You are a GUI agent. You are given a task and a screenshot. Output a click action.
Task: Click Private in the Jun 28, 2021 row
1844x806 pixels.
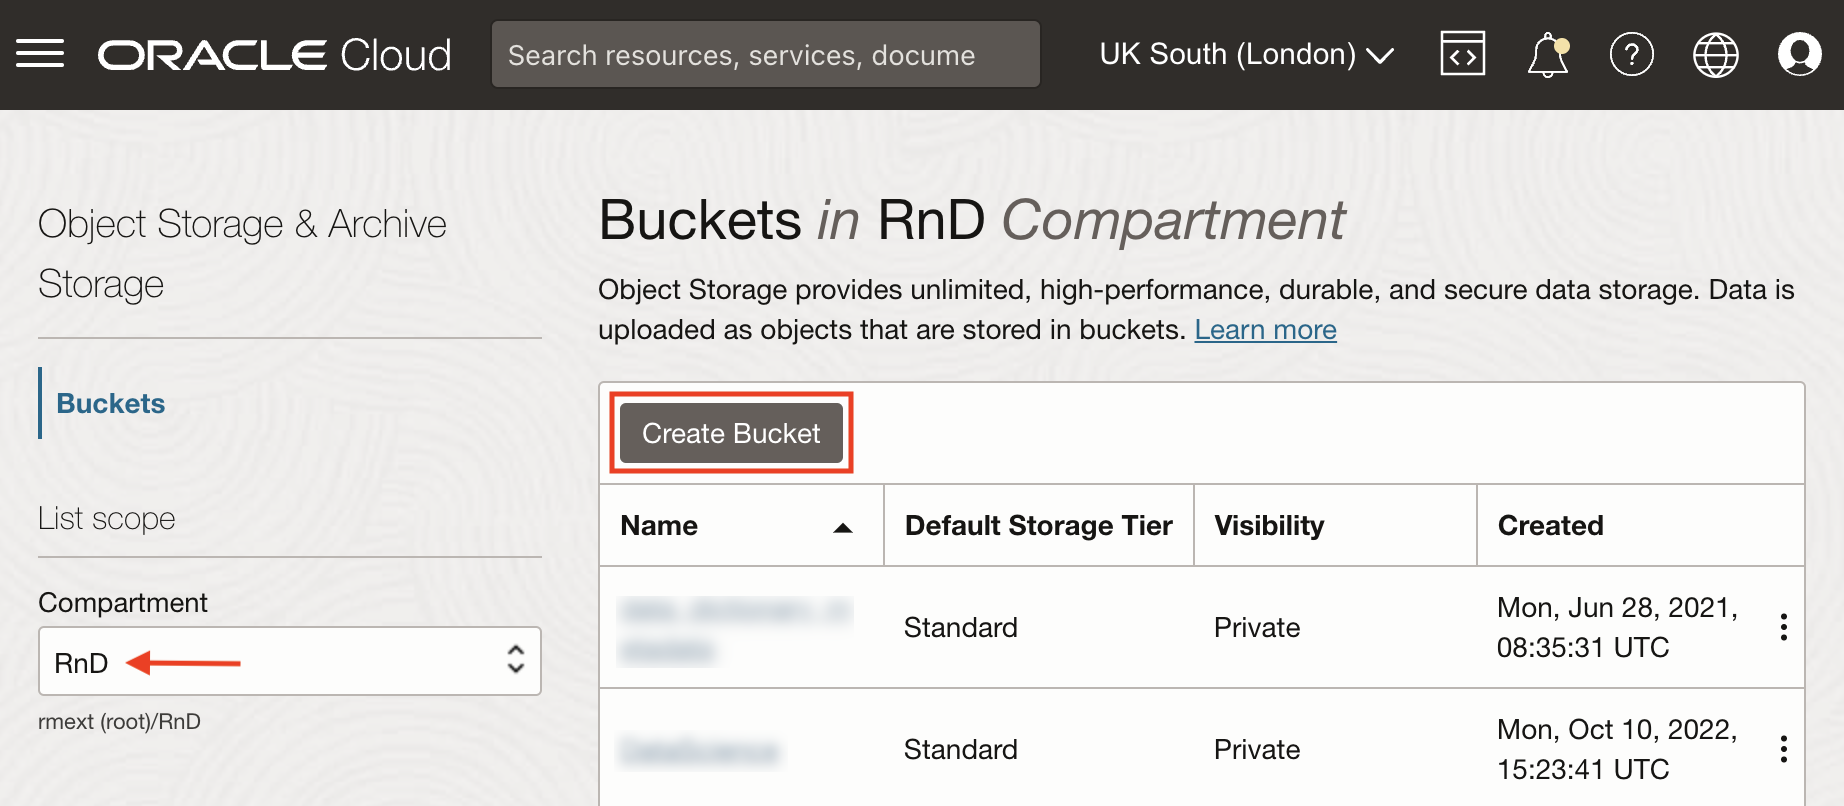click(1257, 627)
